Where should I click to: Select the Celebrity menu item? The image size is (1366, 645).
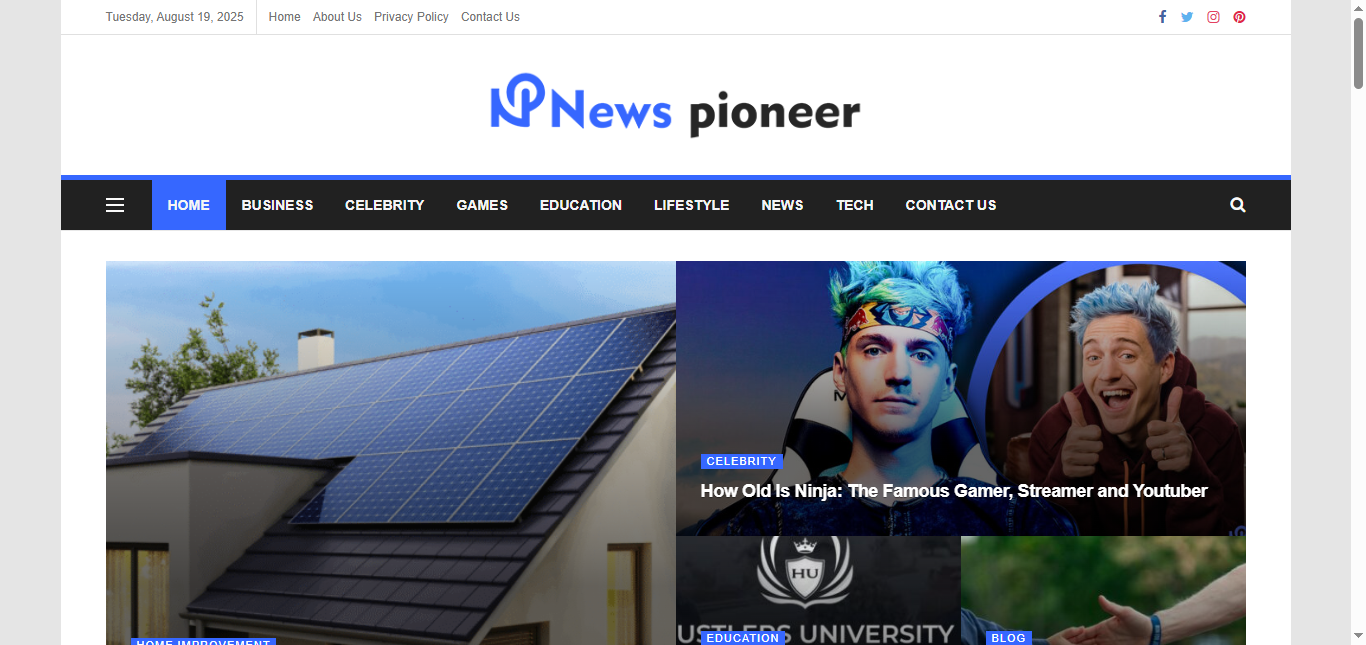pyautogui.click(x=385, y=205)
